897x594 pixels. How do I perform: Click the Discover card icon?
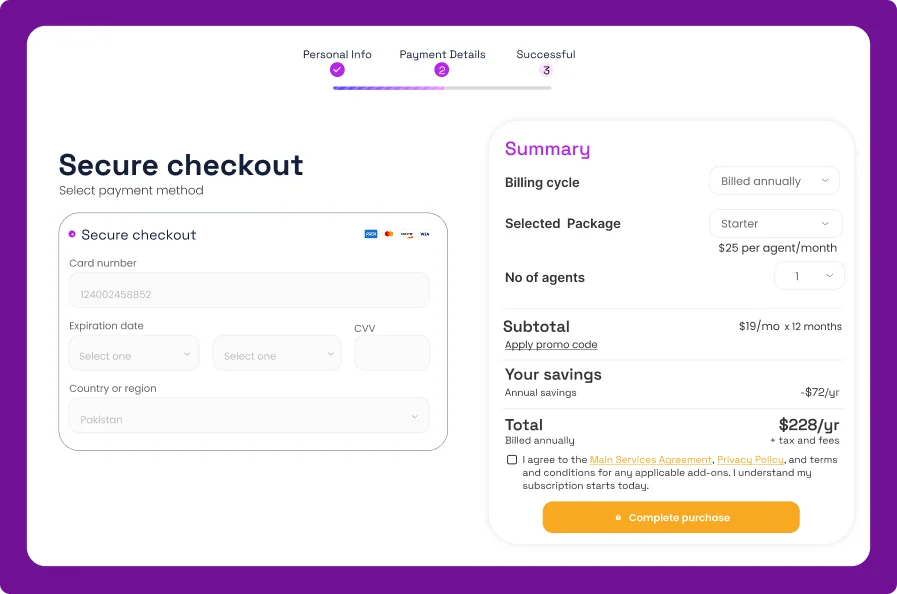pos(407,234)
